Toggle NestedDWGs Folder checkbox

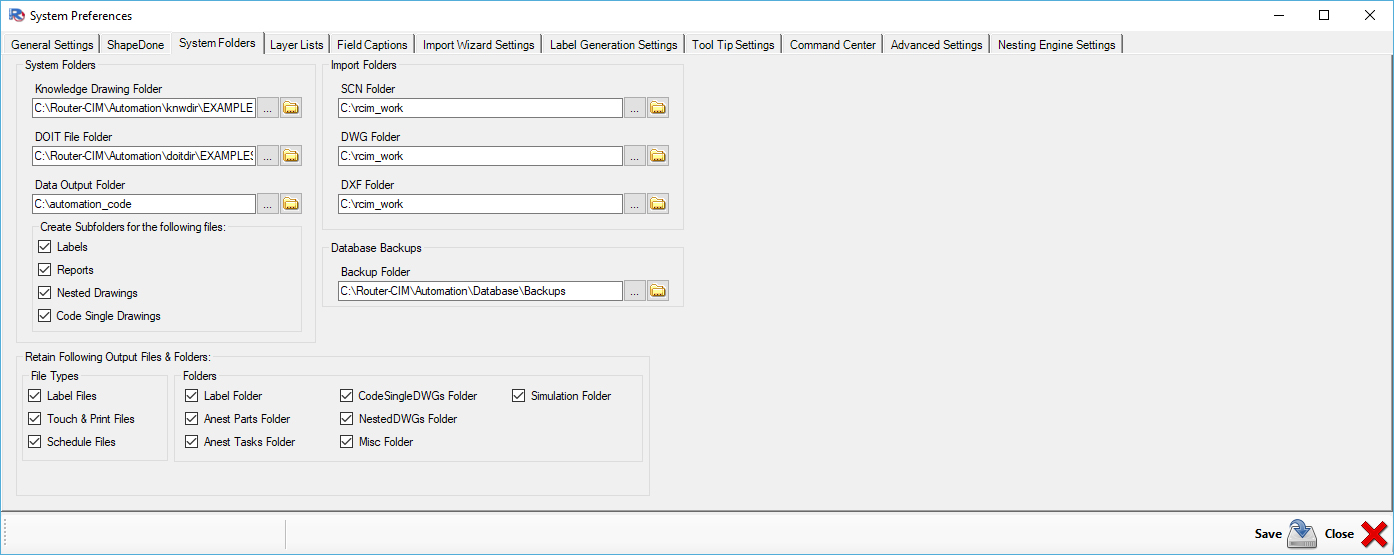click(x=347, y=419)
